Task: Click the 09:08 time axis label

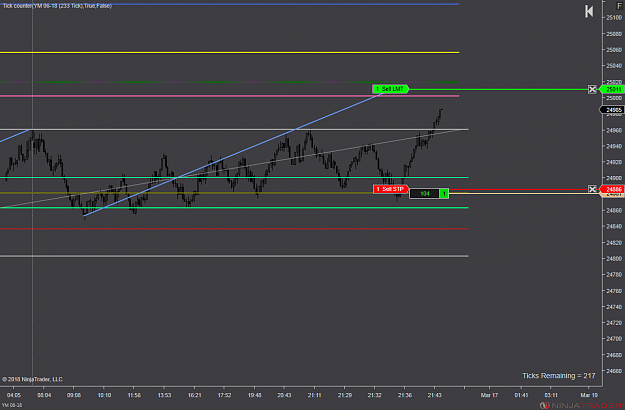Action: (74, 395)
